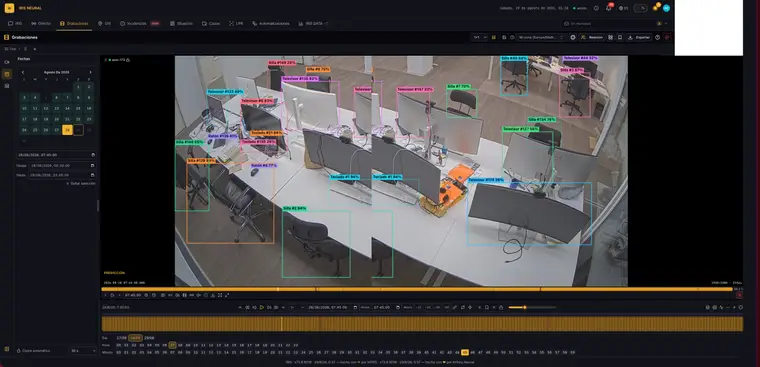Click the help icon beside notifications
The image size is (760, 367).
coord(596,8)
